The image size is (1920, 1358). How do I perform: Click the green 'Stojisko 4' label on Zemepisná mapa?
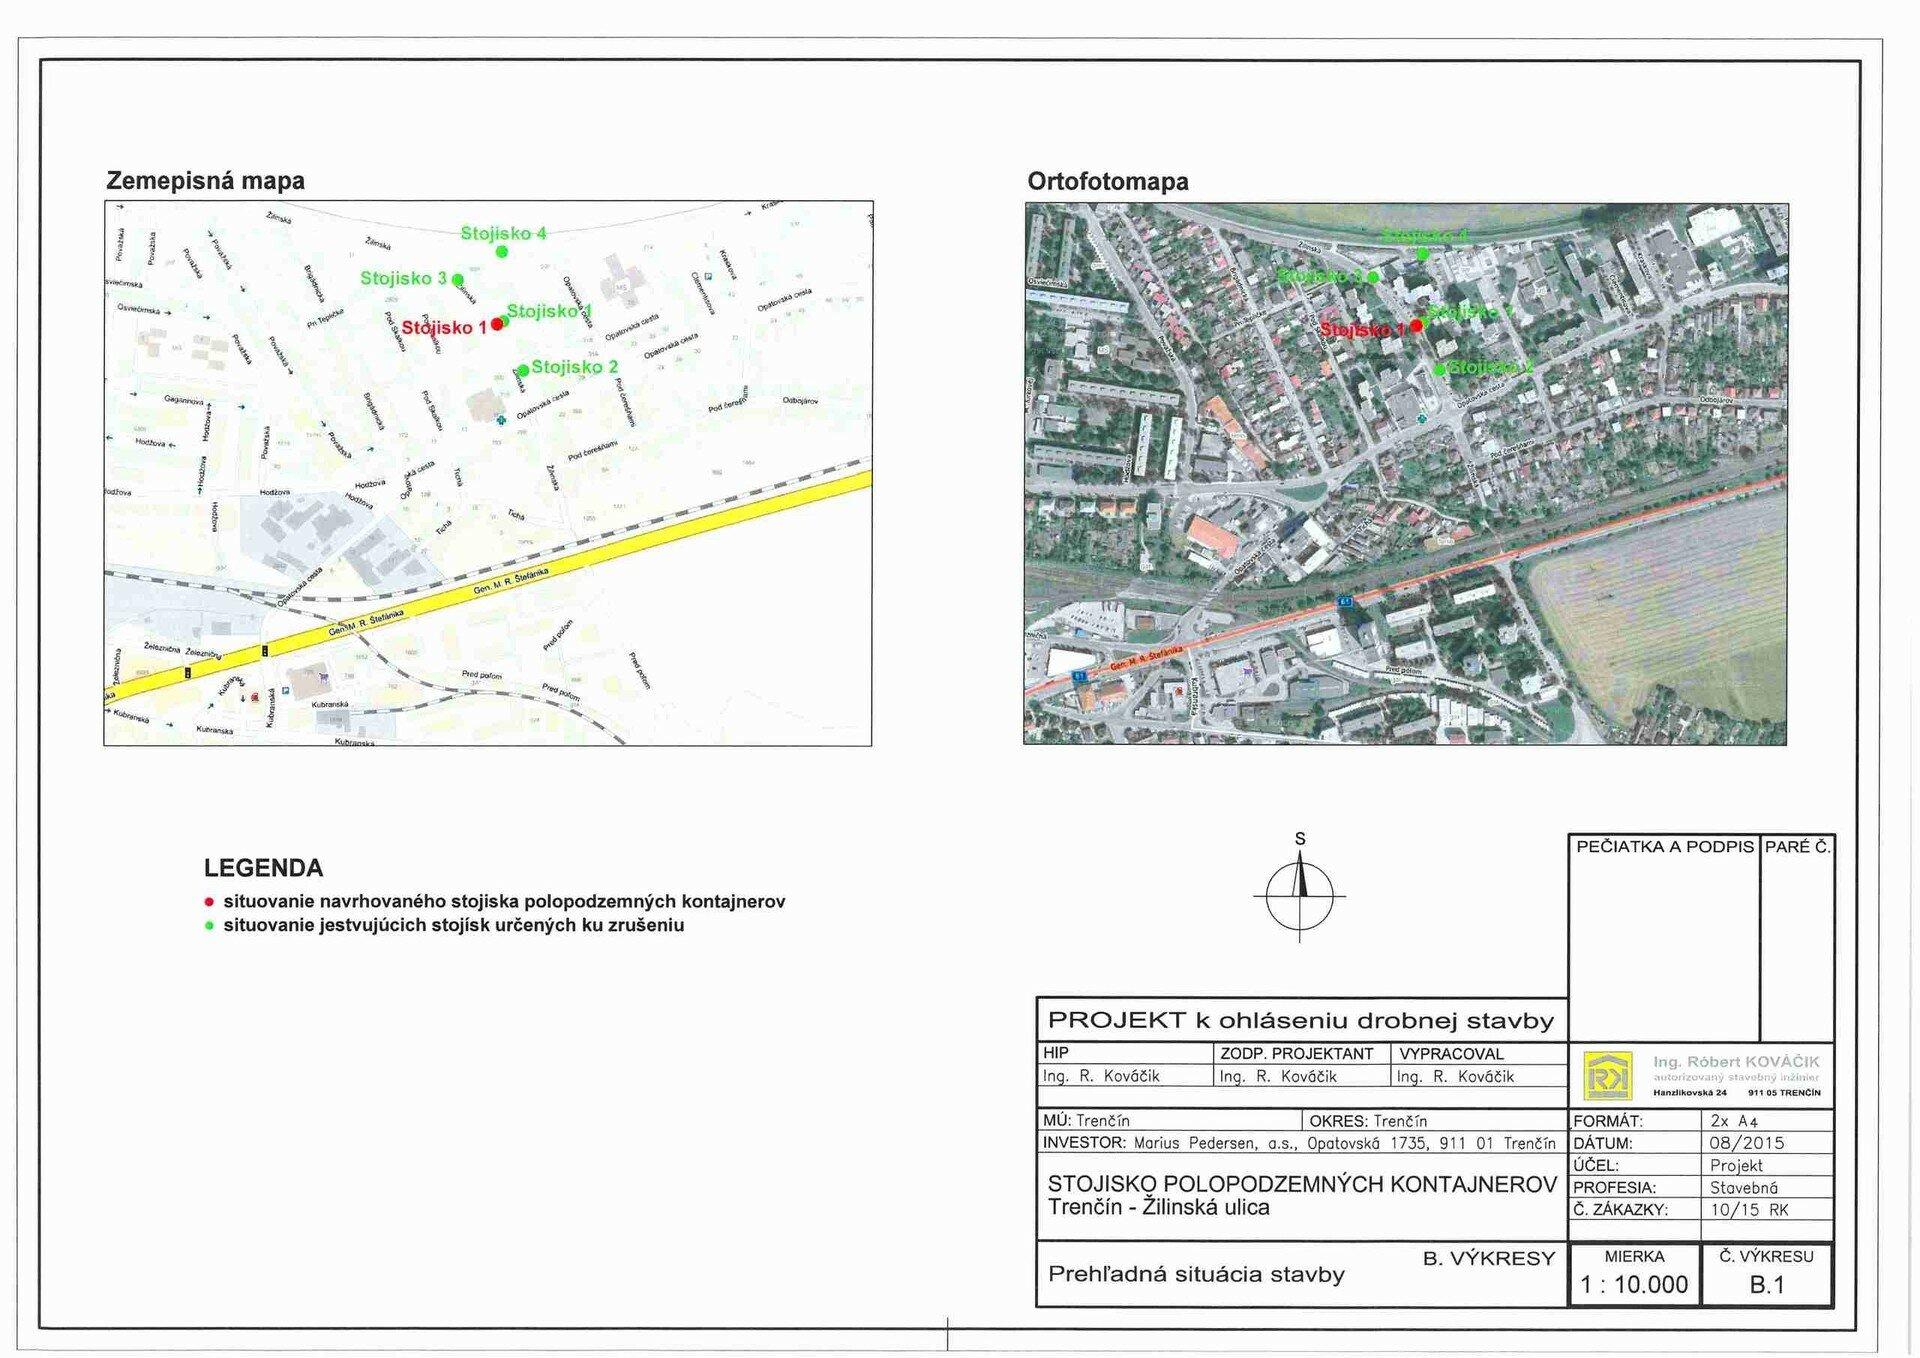tap(503, 233)
